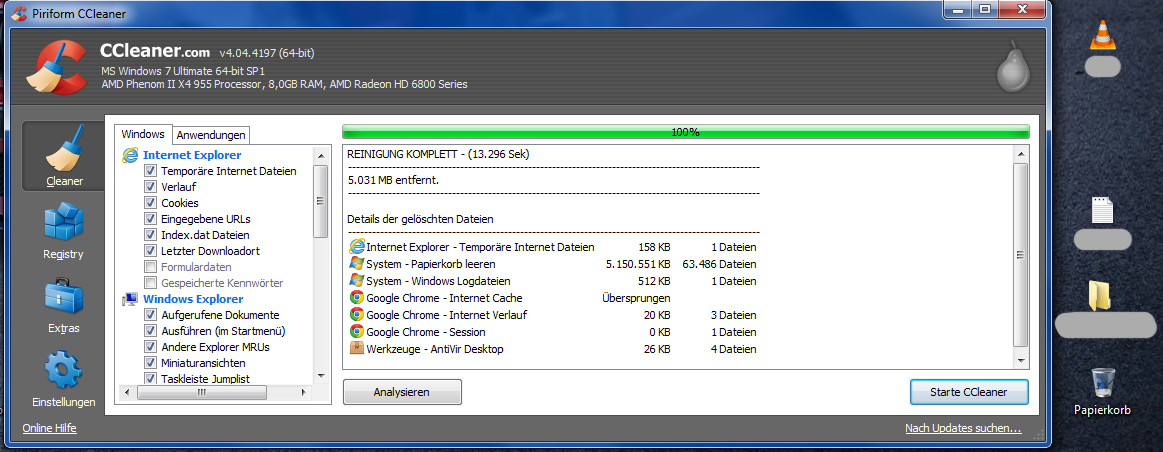Open the Extras toolbox section
Image resolution: width=1163 pixels, height=452 pixels.
pos(64,304)
